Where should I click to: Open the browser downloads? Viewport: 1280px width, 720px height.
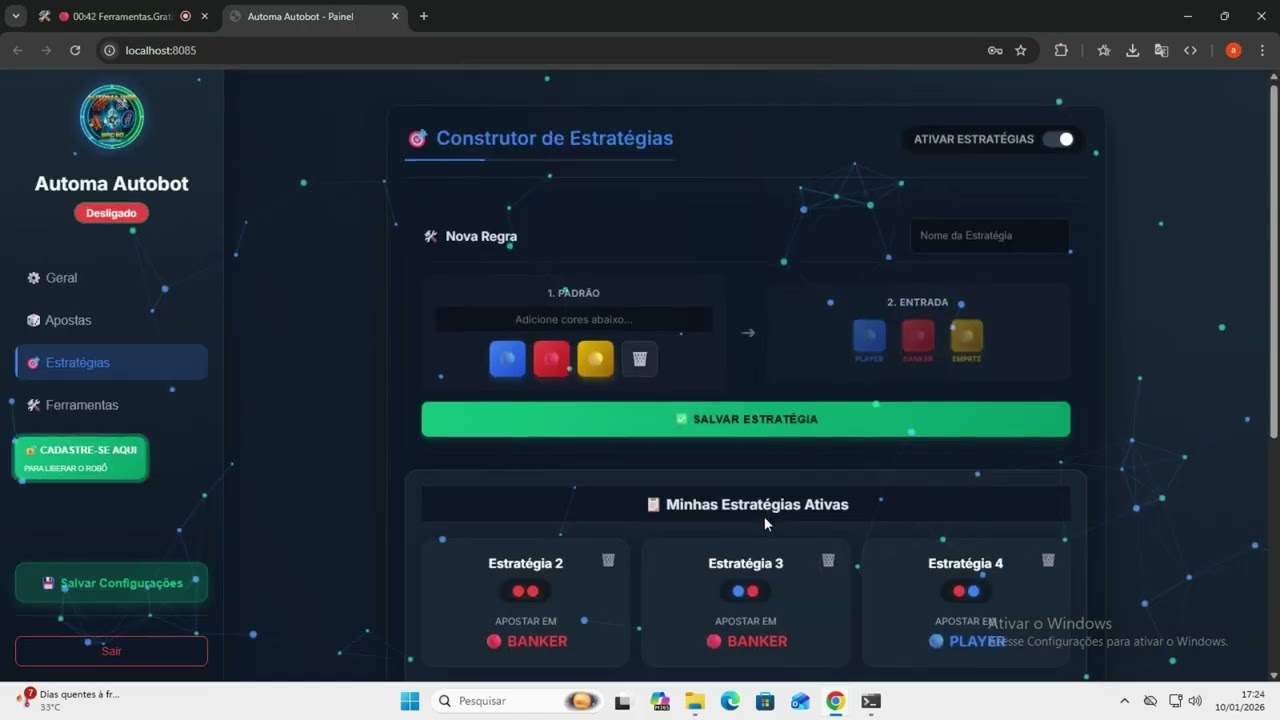point(1132,50)
